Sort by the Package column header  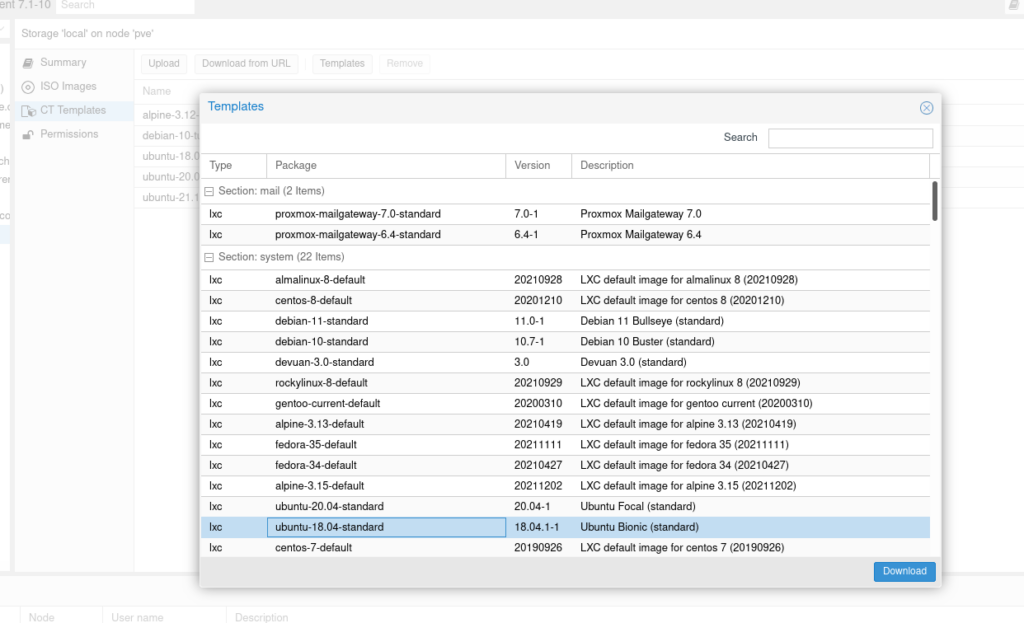click(386, 166)
